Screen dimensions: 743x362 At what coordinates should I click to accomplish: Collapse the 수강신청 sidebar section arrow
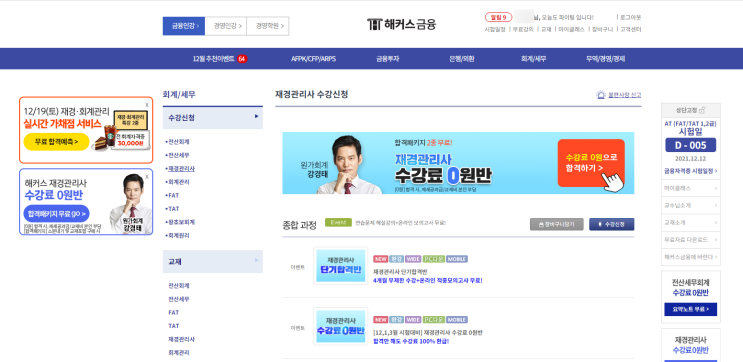256,116
